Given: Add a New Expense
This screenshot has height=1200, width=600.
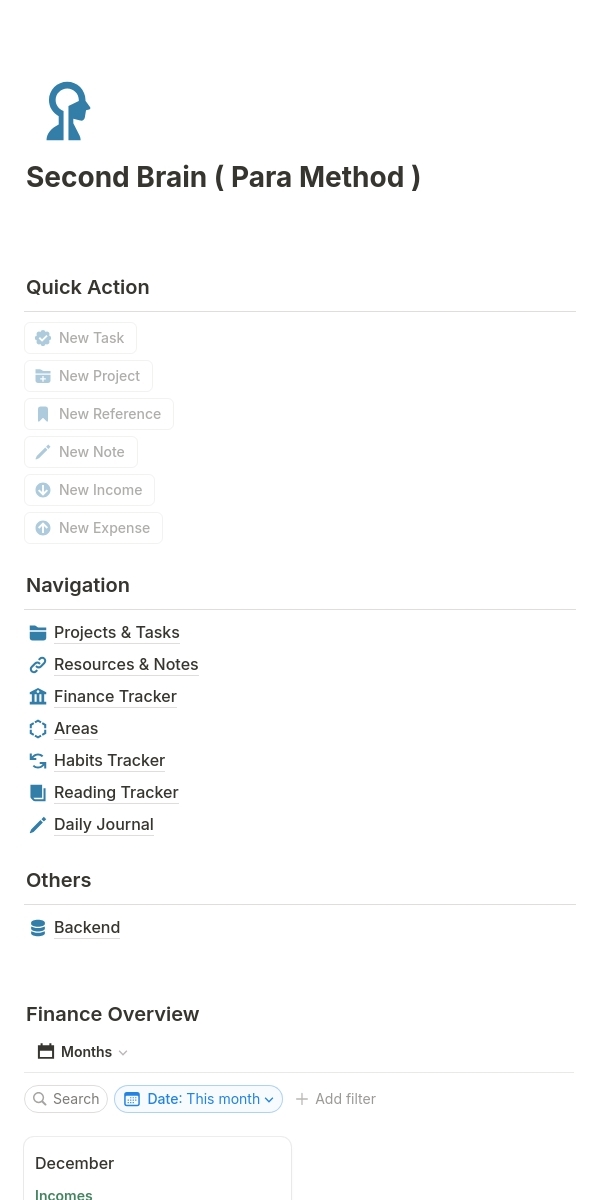Looking at the screenshot, I should [x=93, y=528].
